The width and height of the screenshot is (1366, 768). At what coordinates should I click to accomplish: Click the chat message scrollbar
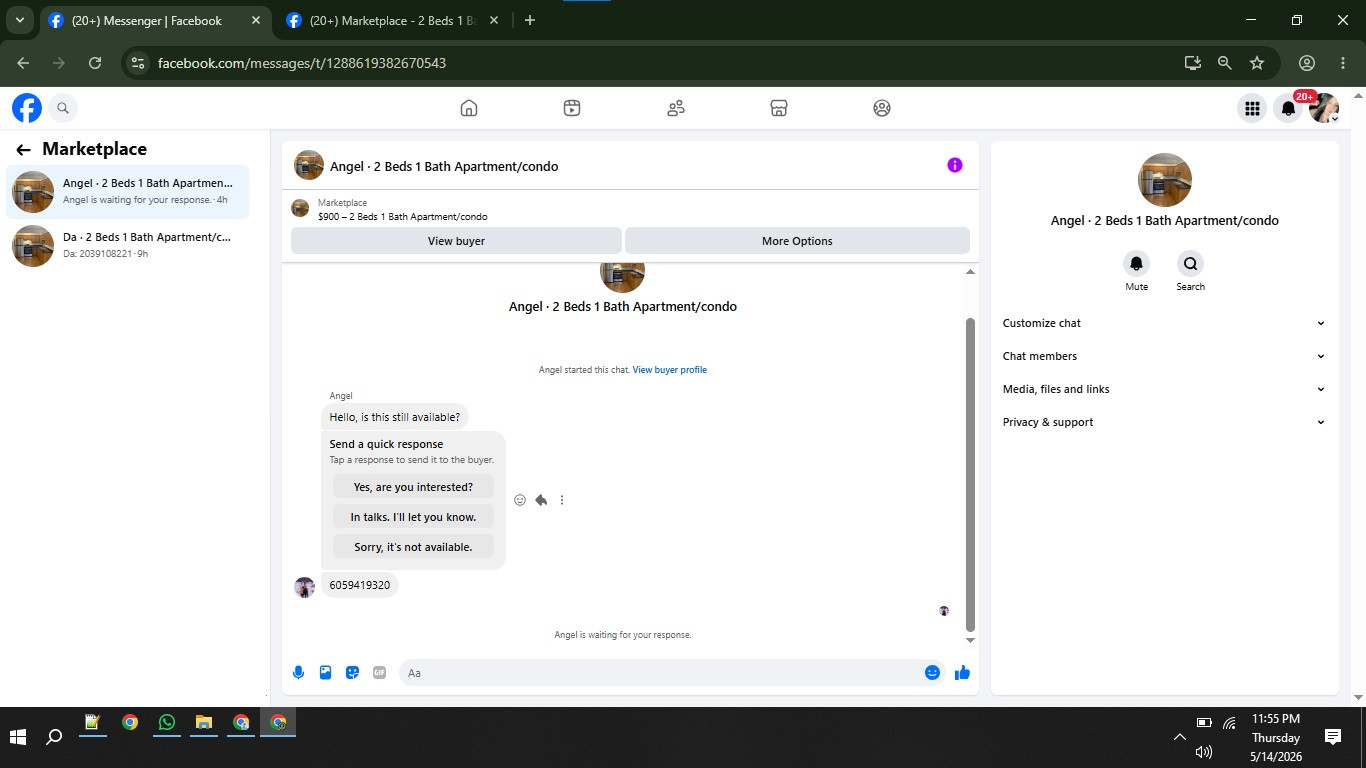[970, 475]
